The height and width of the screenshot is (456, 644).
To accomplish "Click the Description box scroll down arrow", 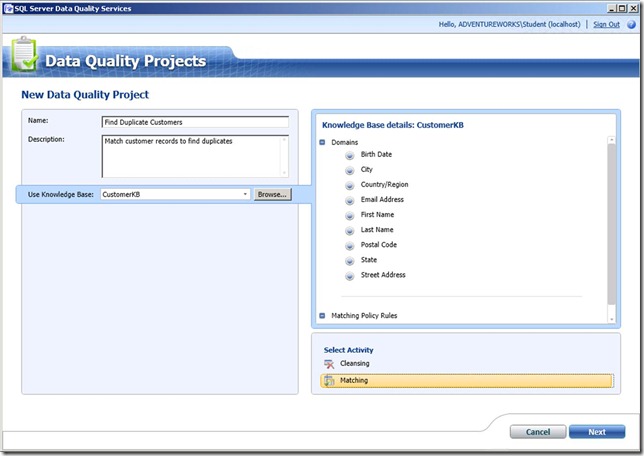I will tap(284, 173).
